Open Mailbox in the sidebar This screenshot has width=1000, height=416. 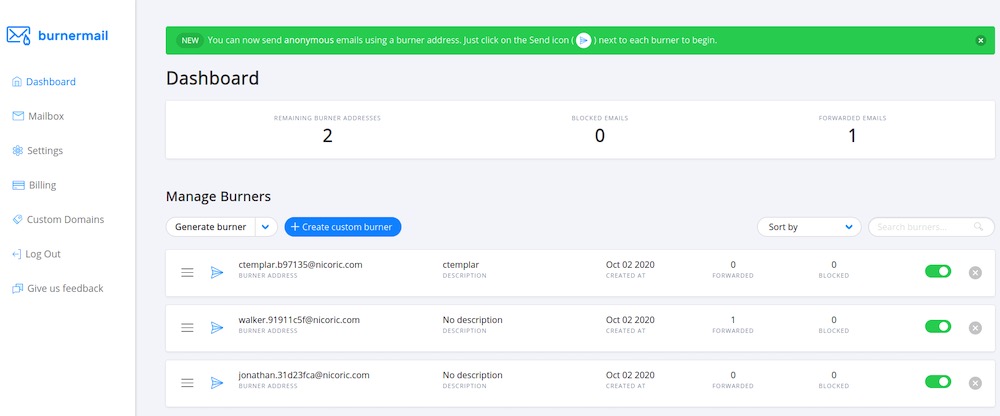(38, 116)
